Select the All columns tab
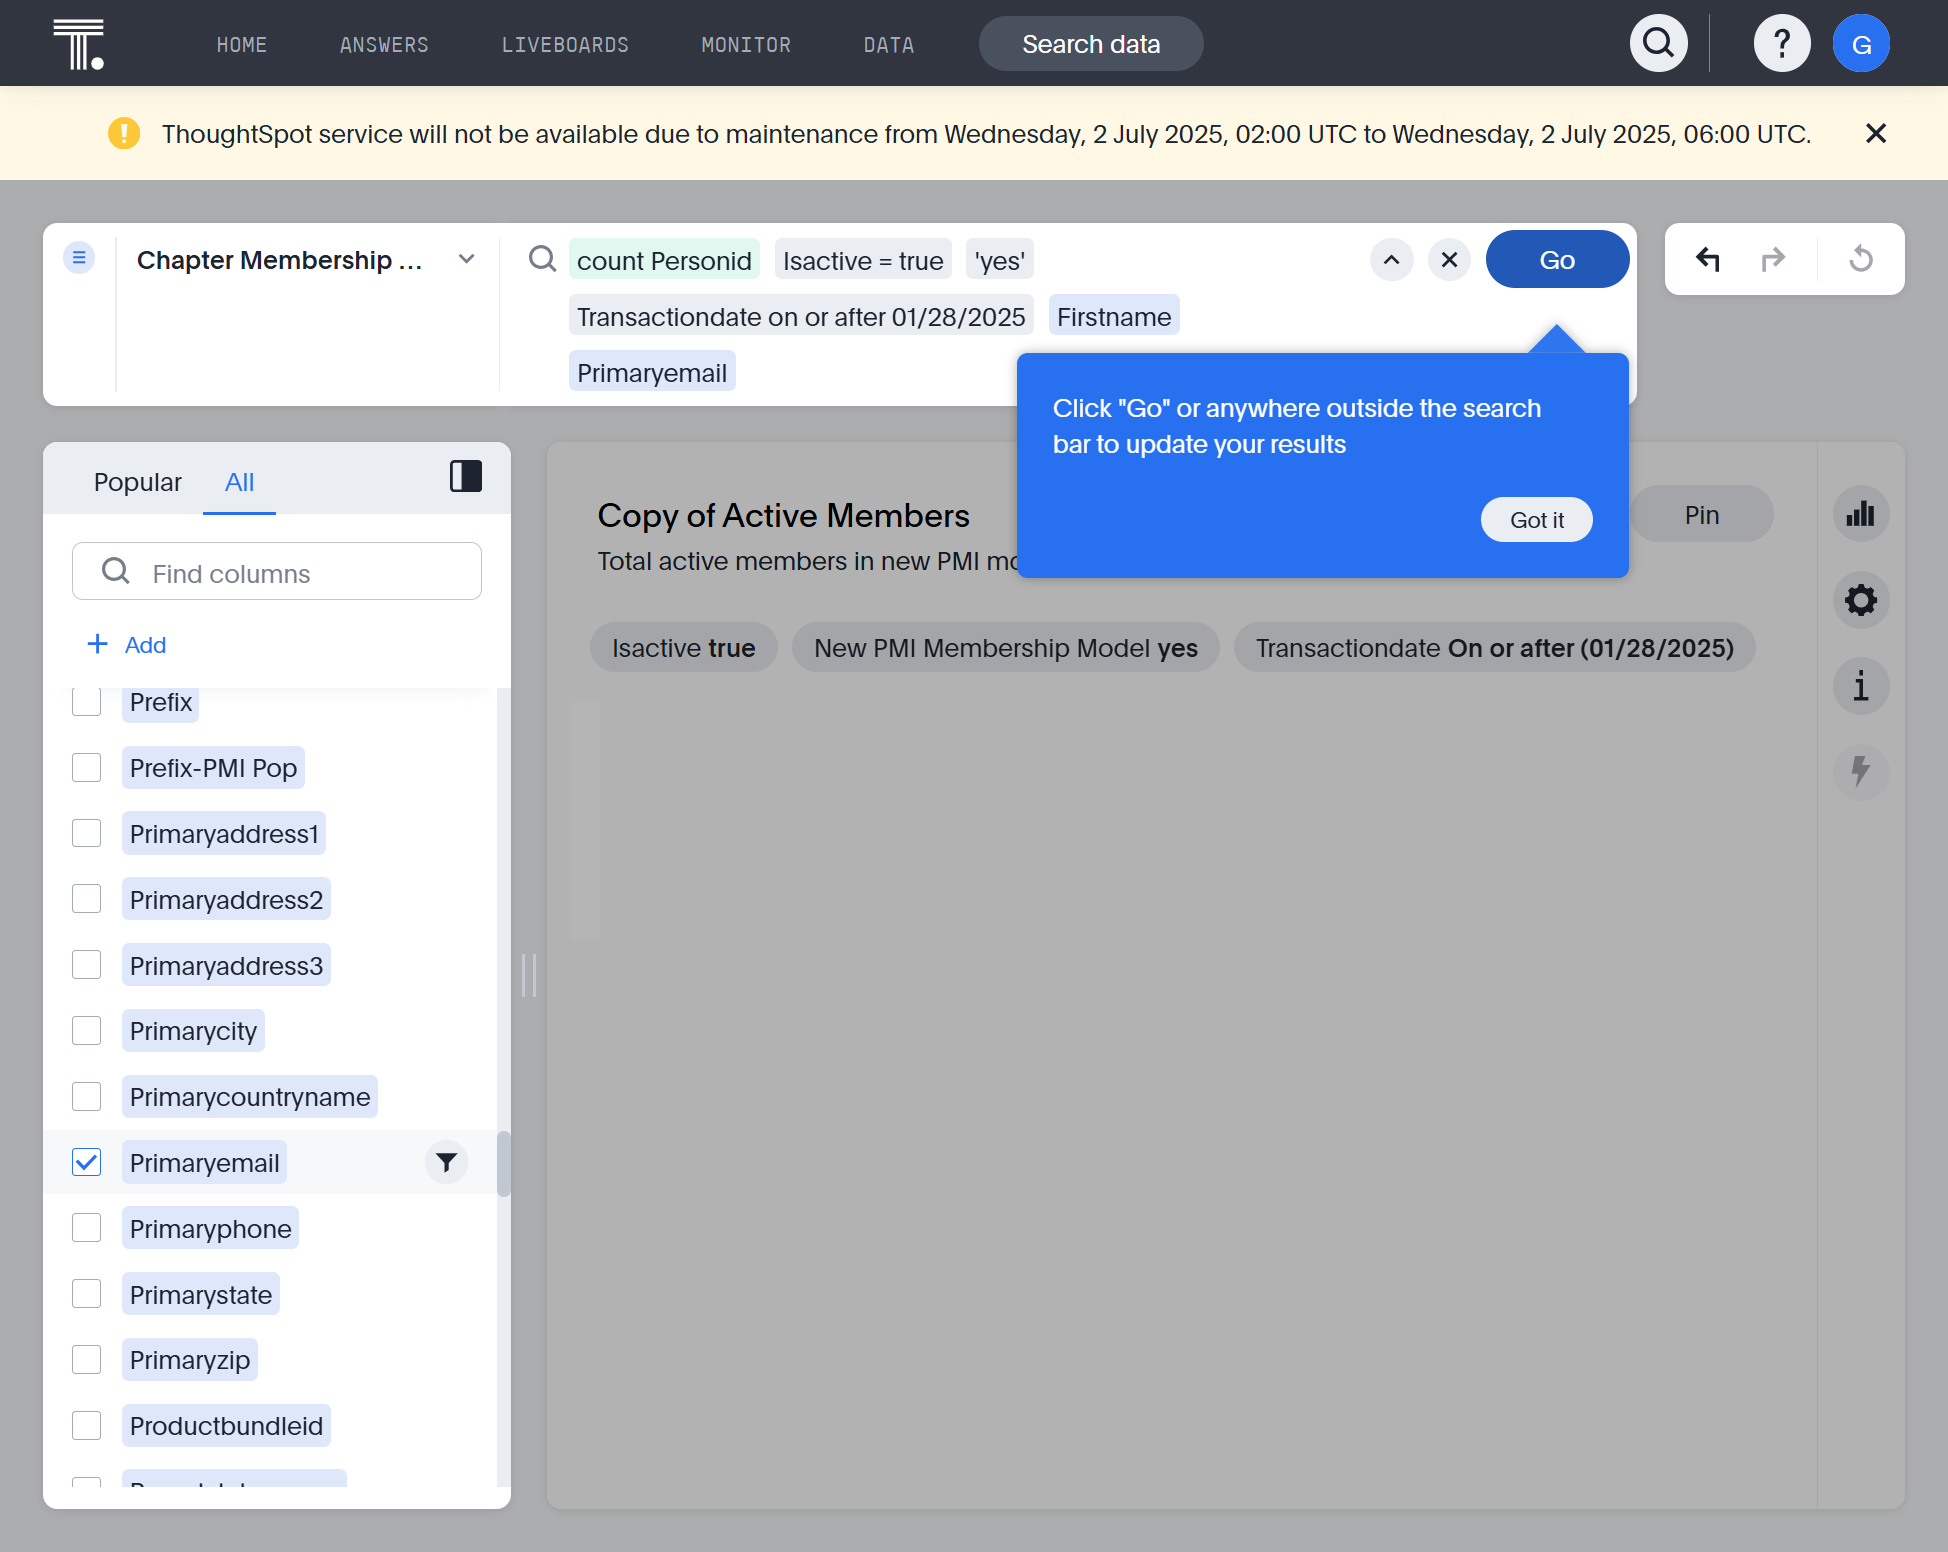The height and width of the screenshot is (1552, 1948). pyautogui.click(x=239, y=482)
